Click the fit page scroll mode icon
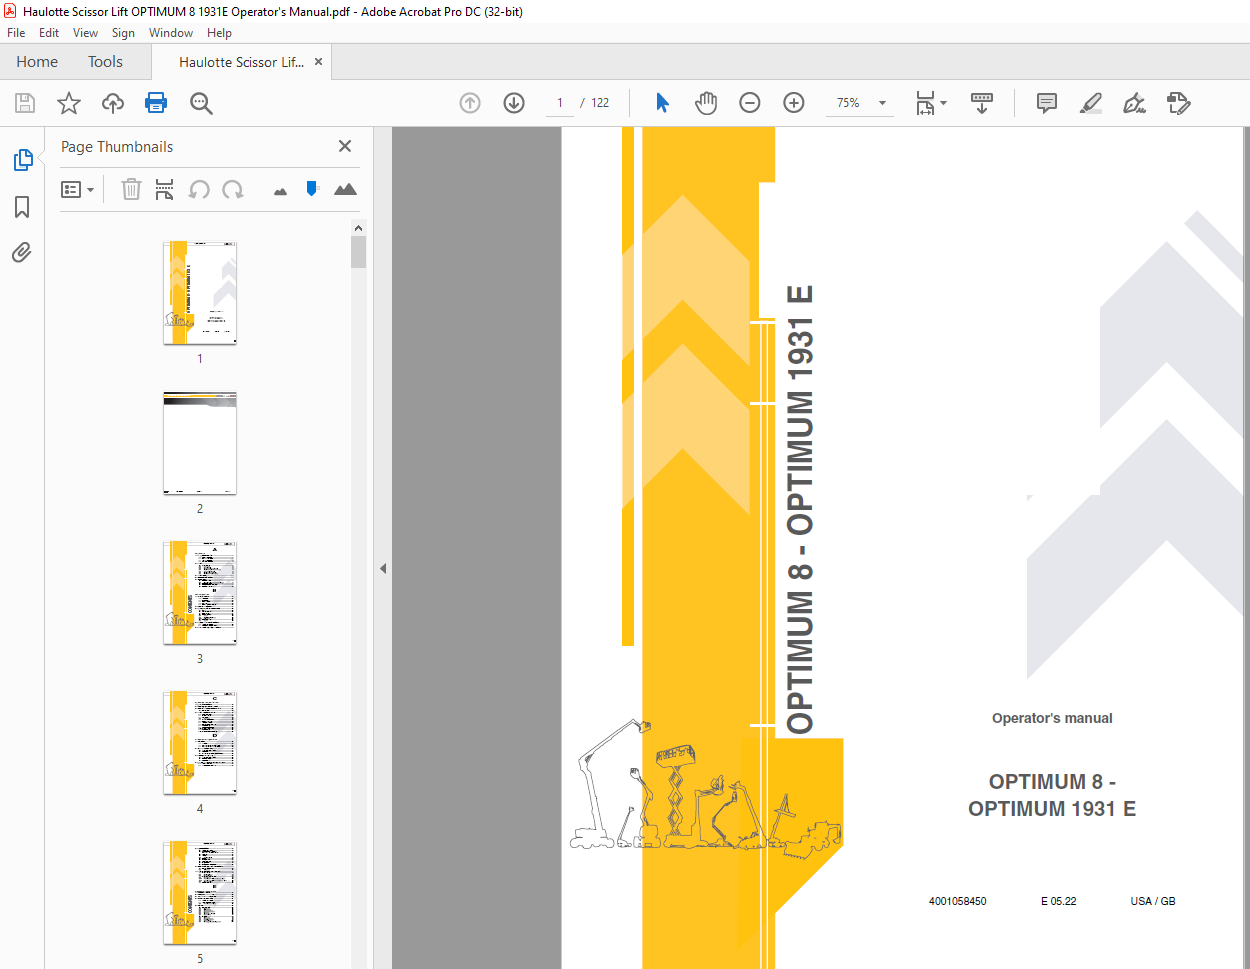 tap(925, 103)
